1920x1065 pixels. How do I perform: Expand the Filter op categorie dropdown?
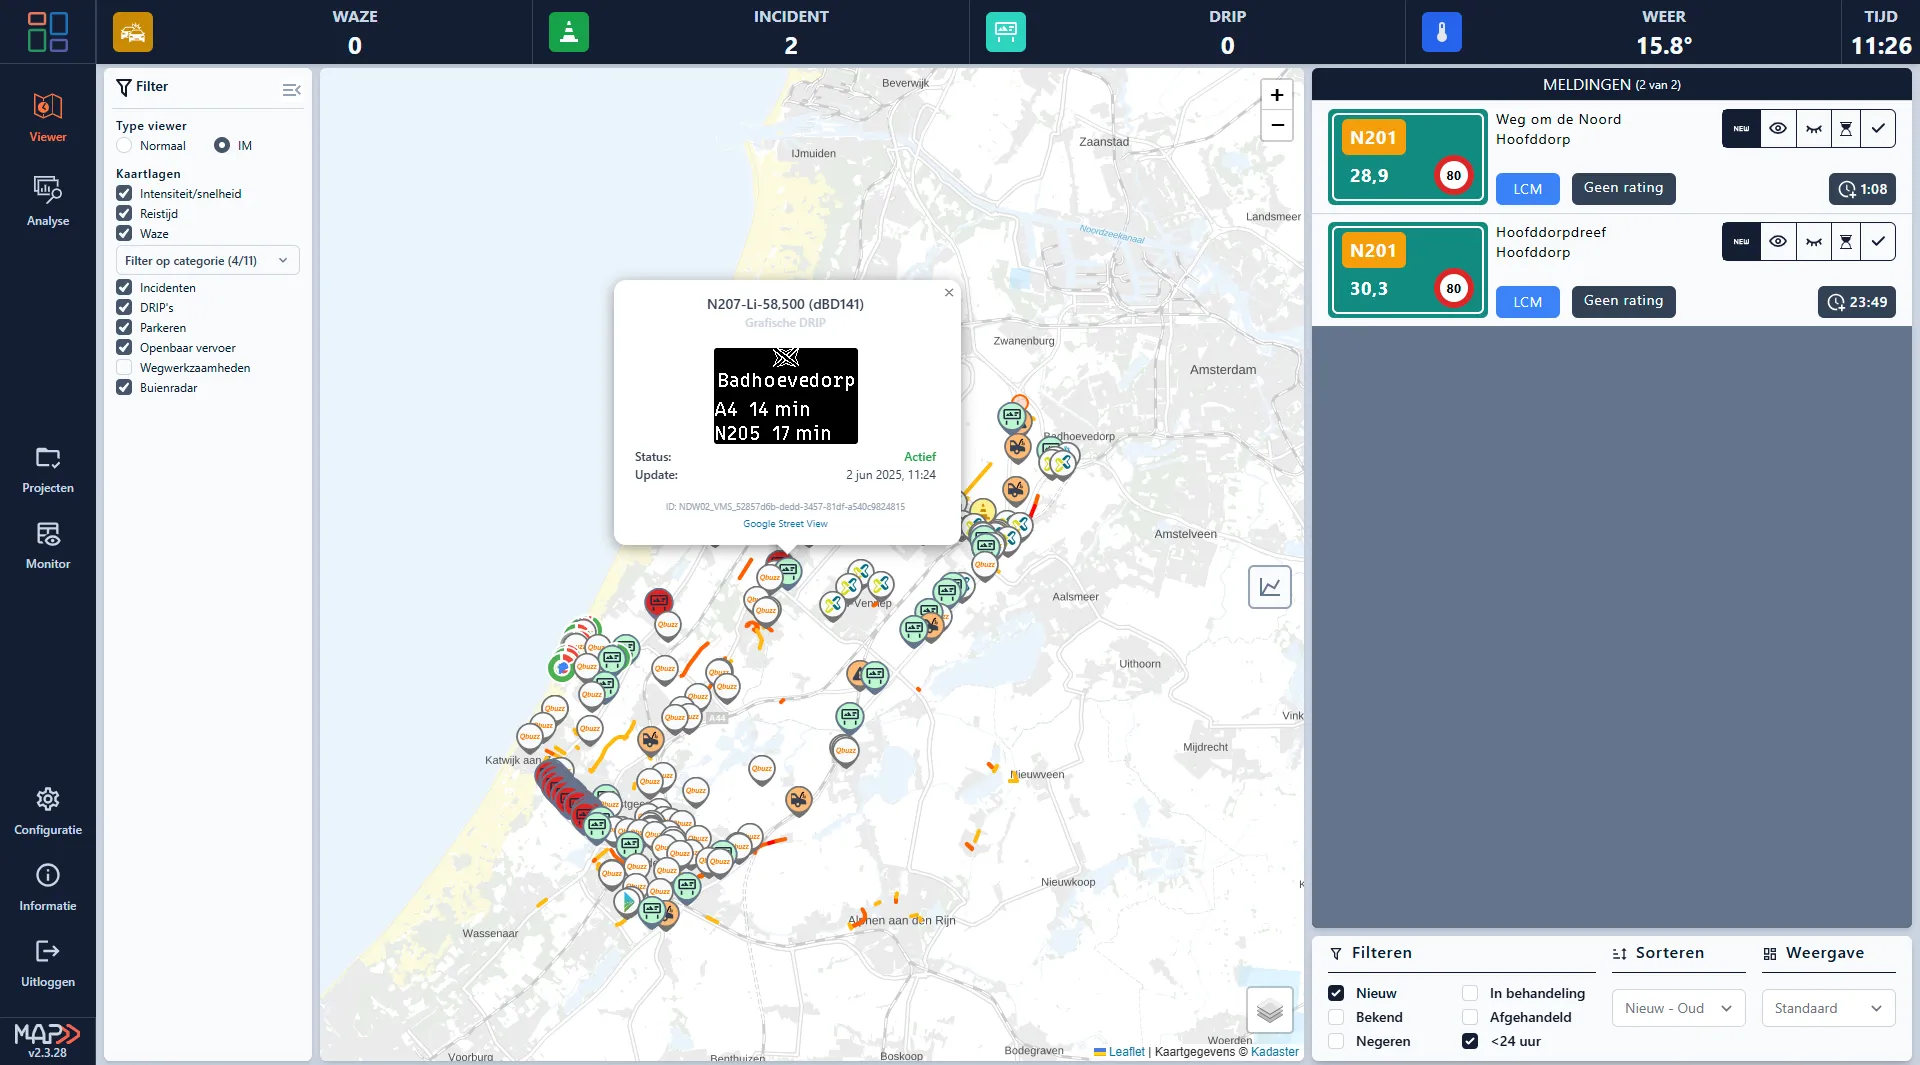207,261
